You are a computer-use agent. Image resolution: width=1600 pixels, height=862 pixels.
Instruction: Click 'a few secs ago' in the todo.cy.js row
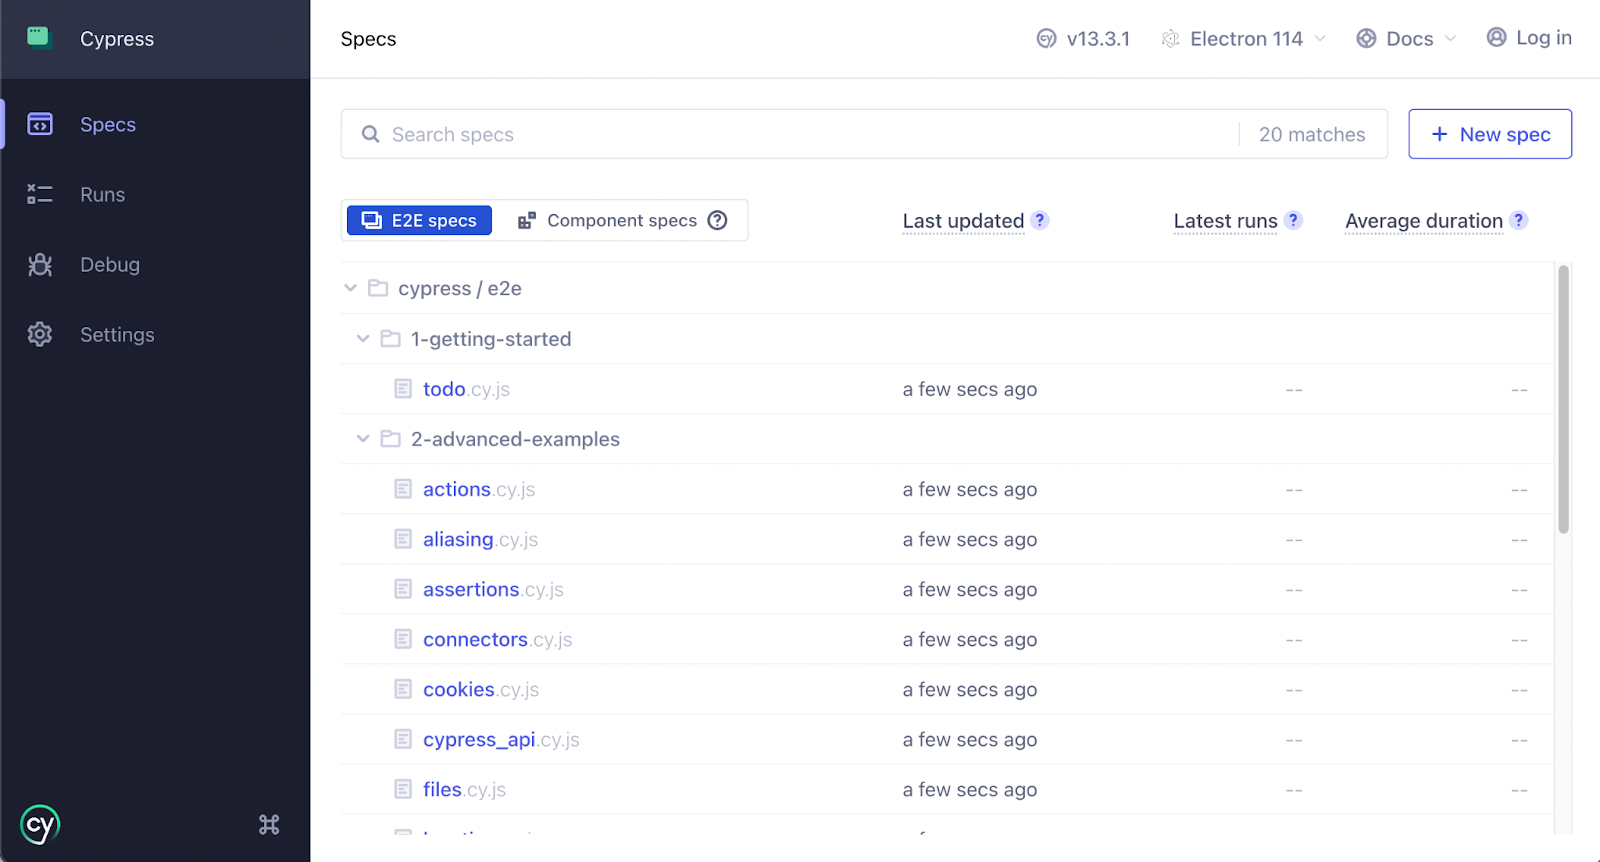[x=969, y=389]
